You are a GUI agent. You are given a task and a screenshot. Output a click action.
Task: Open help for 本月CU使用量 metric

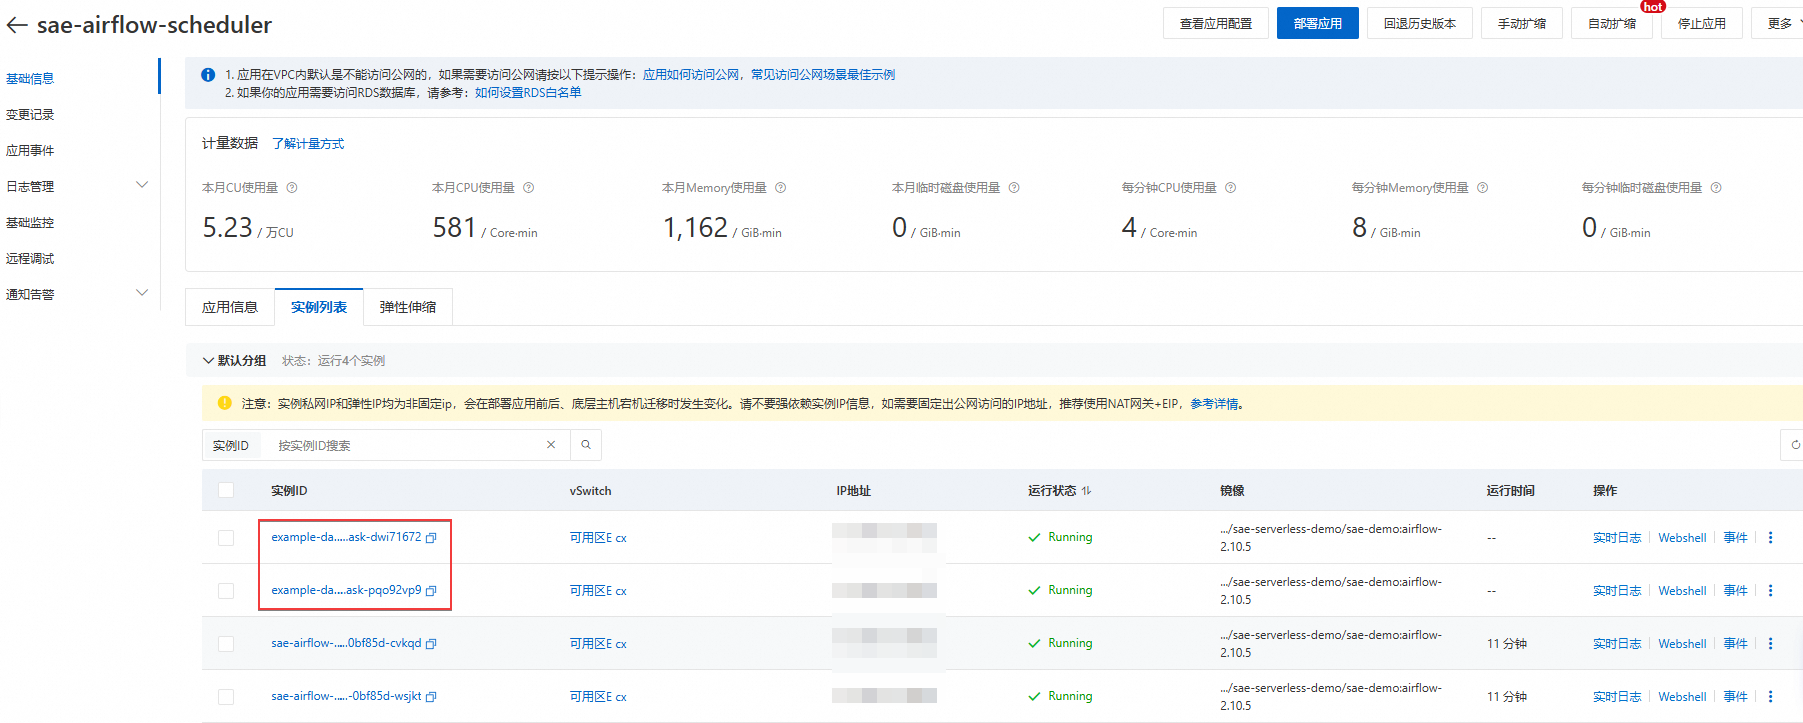click(x=292, y=188)
